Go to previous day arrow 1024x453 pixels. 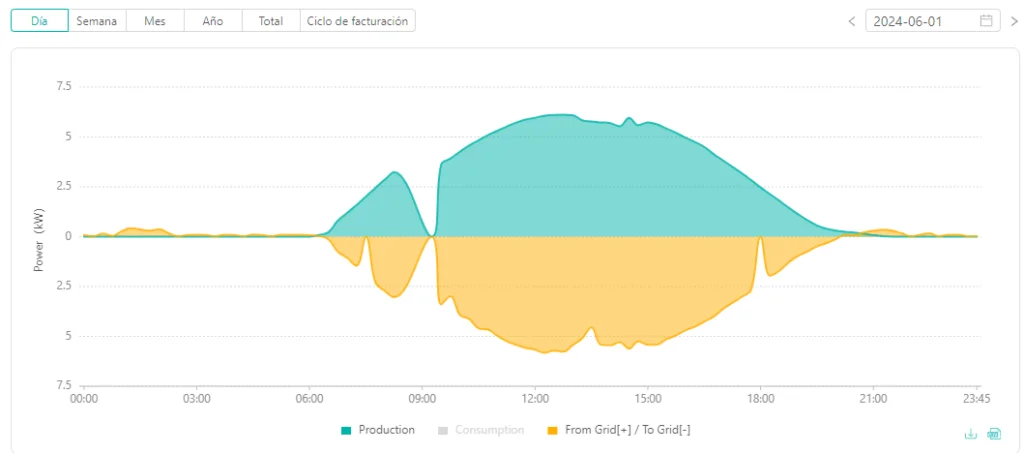(x=852, y=21)
